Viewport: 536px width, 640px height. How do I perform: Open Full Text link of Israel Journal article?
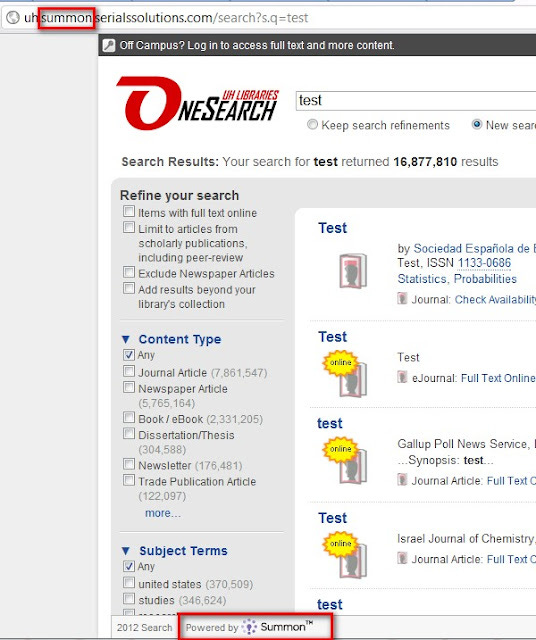coord(511,559)
